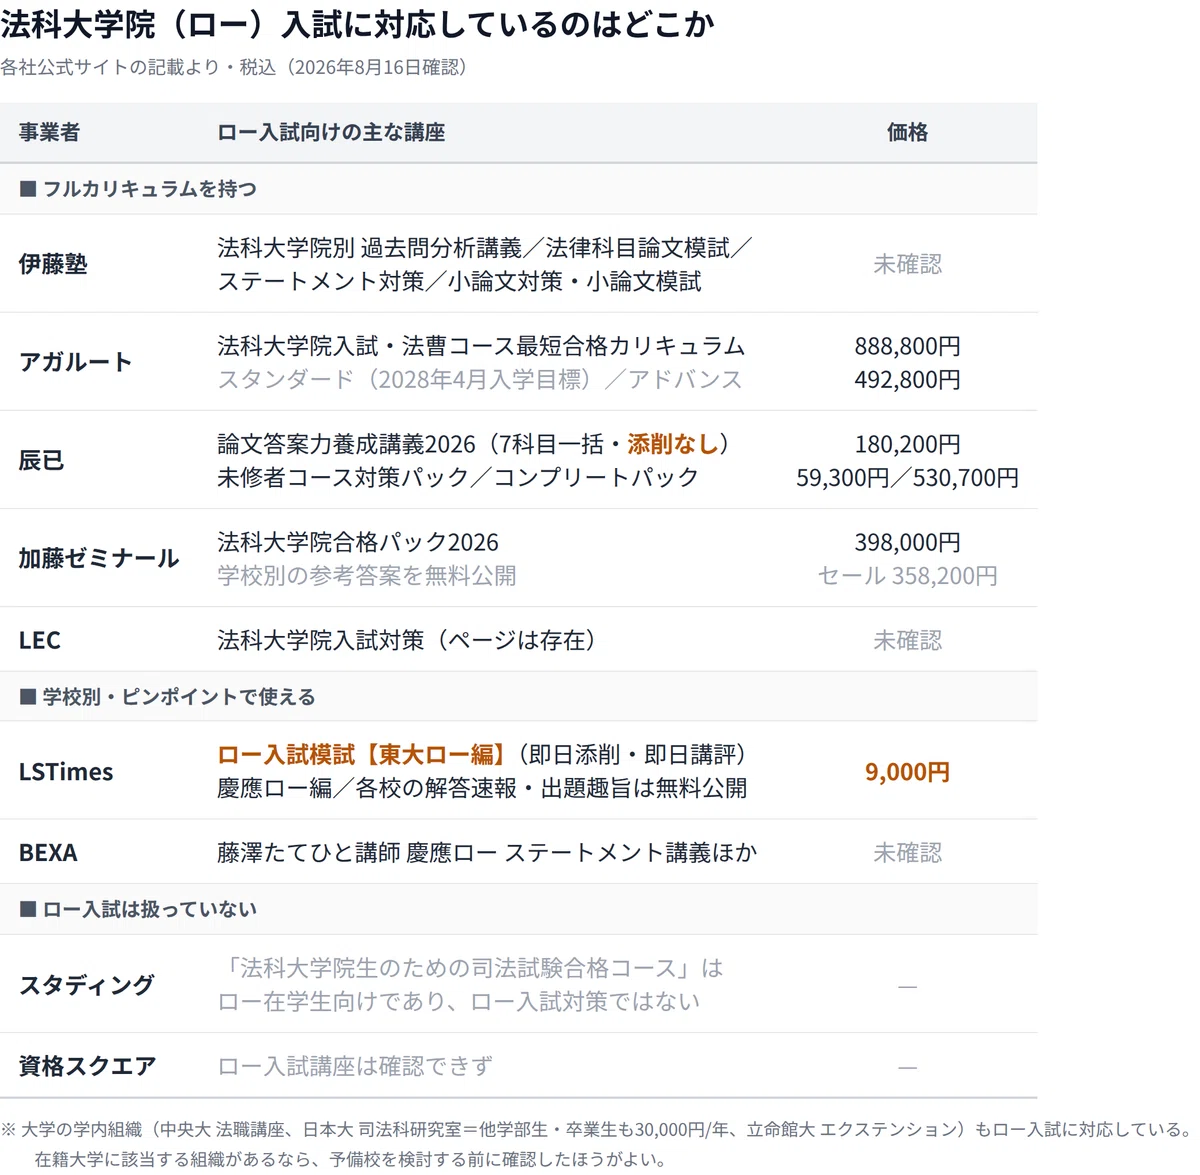1200x1175 pixels.
Task: Select the LEC provider name
Action: coord(39,640)
